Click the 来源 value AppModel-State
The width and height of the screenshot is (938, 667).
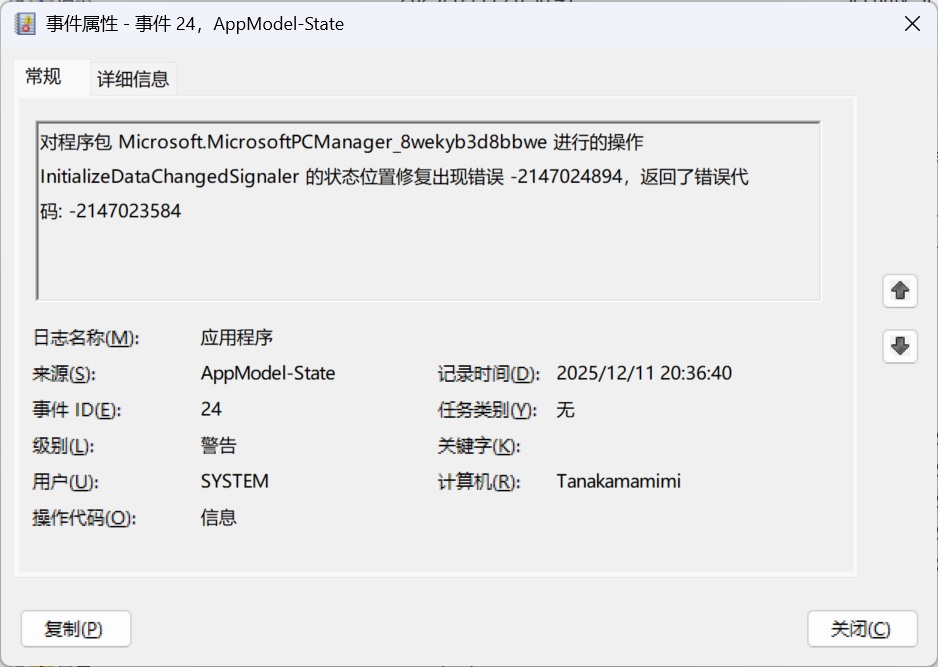click(267, 373)
